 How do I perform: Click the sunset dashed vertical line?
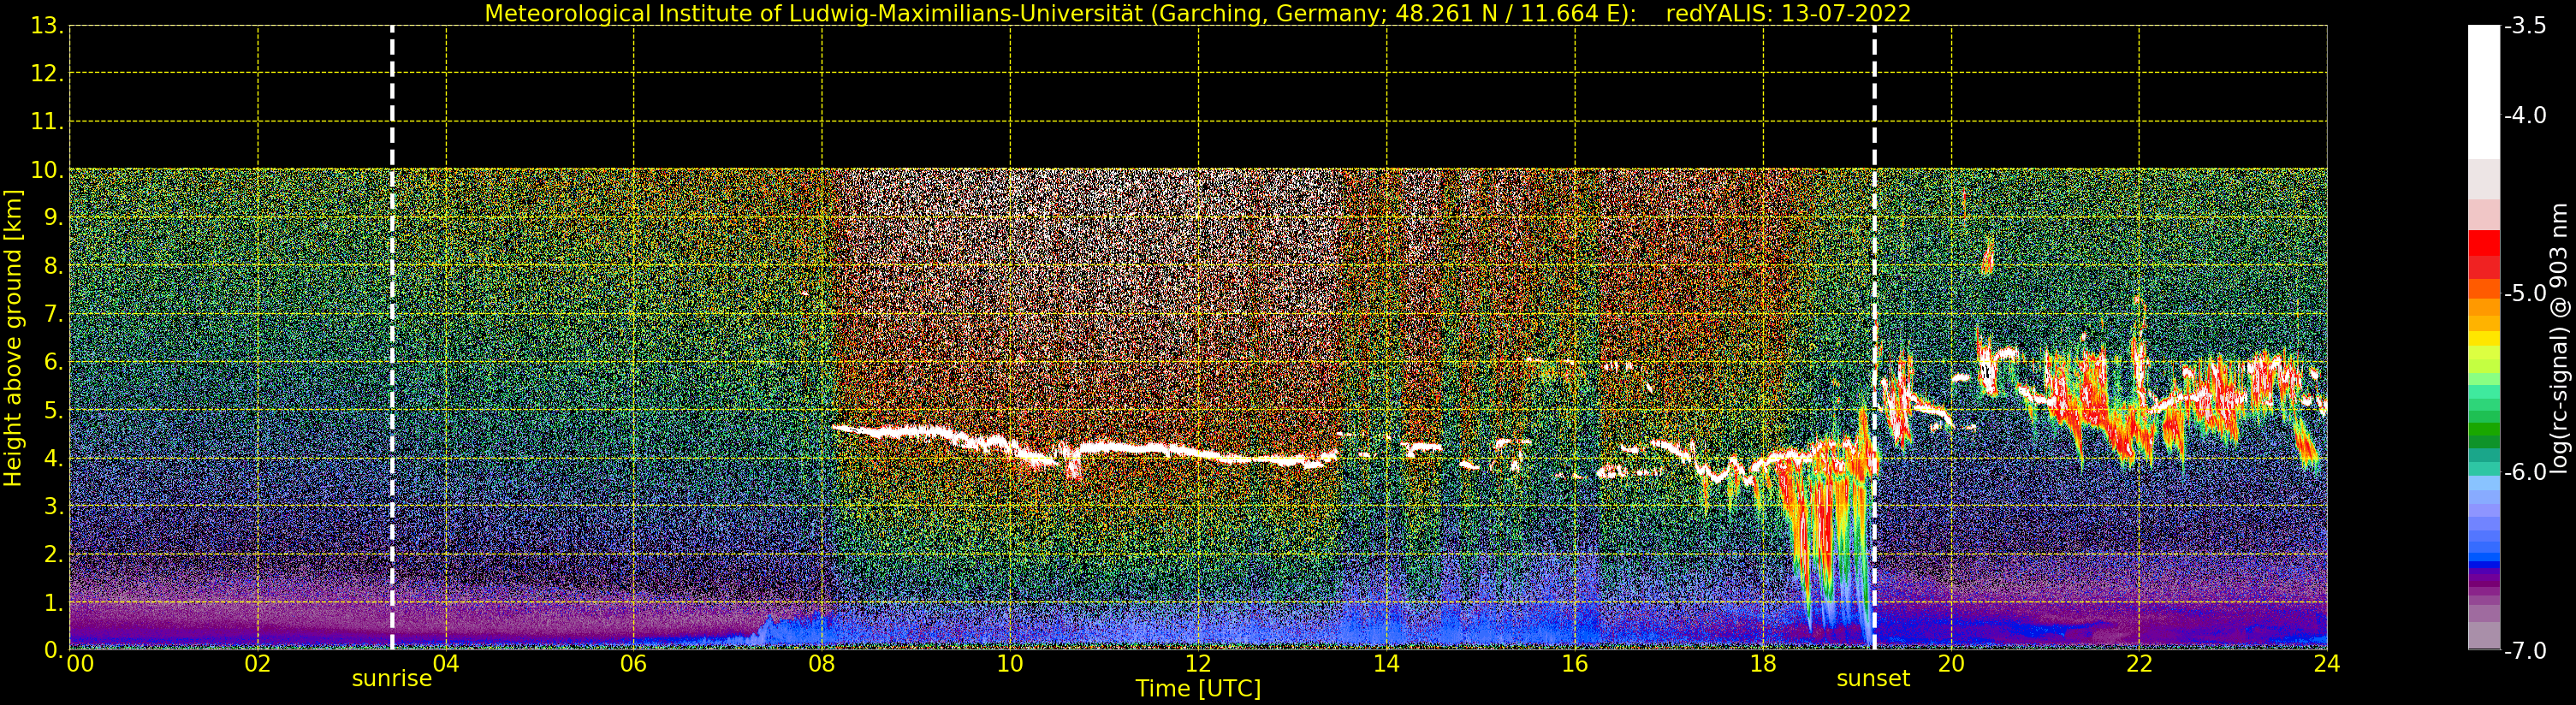click(1874, 337)
